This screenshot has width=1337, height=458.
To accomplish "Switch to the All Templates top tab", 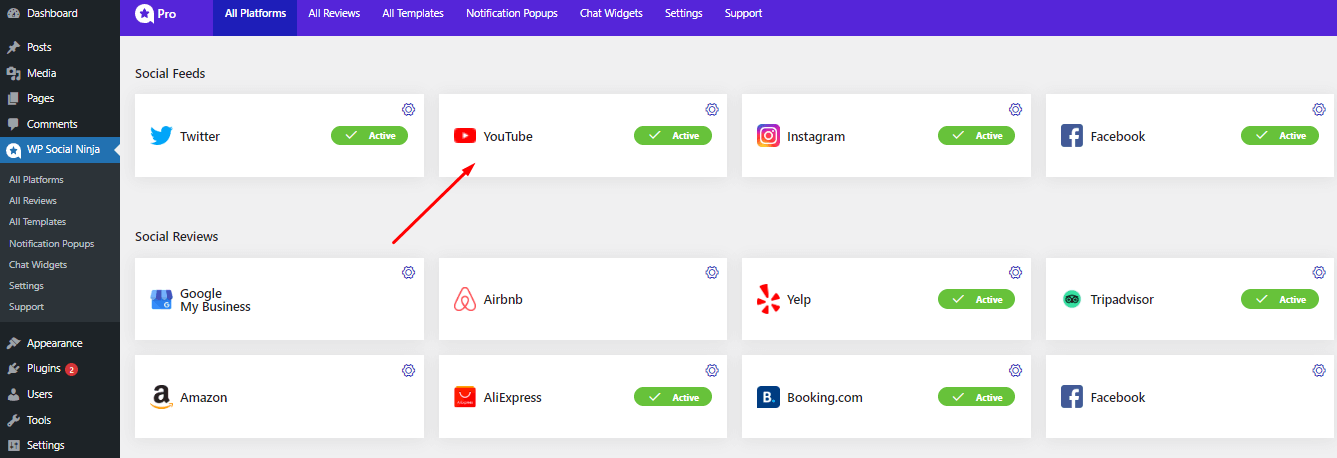I will (413, 14).
